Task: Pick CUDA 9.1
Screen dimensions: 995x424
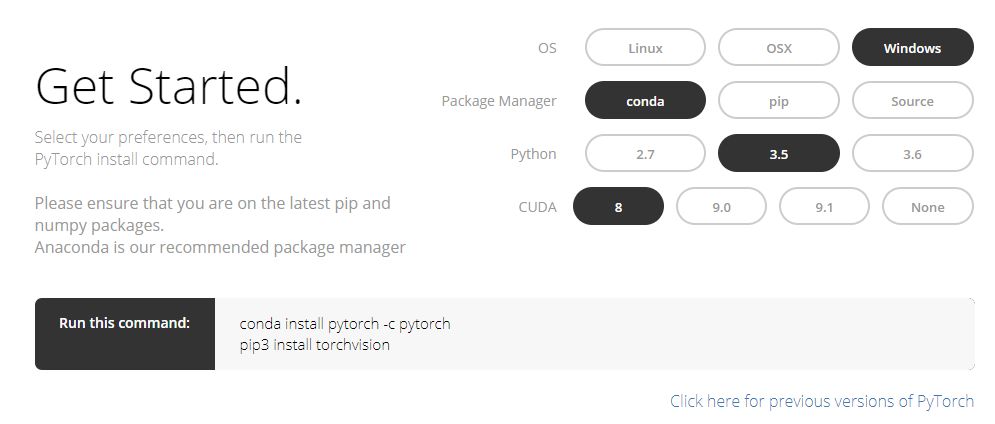Action: click(824, 207)
